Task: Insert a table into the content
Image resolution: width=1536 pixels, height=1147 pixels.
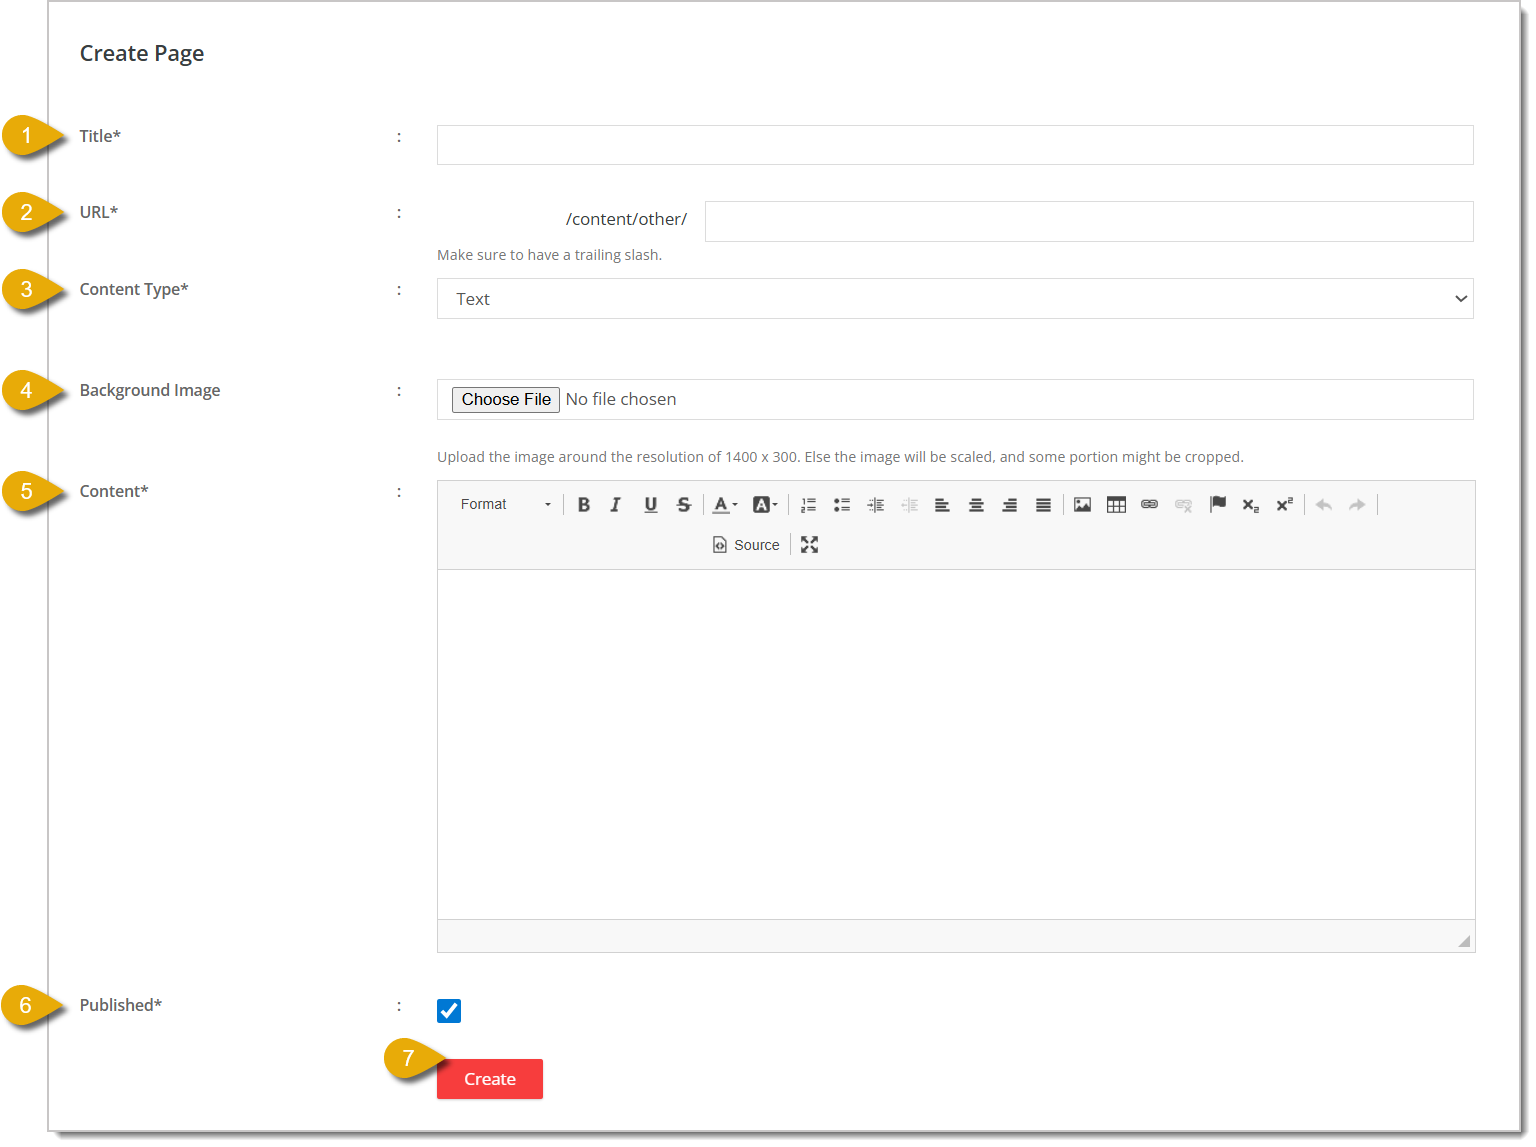Action: pos(1116,505)
